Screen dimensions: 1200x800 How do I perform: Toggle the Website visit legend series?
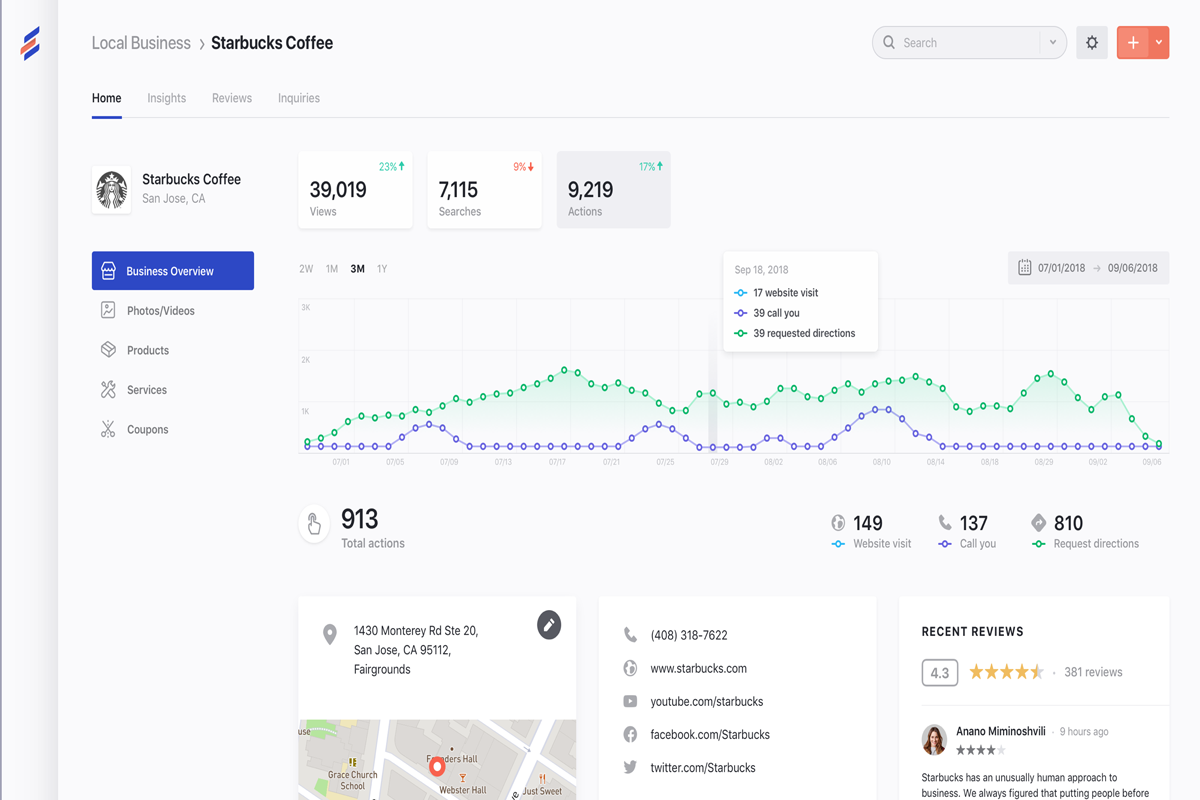[x=870, y=544]
